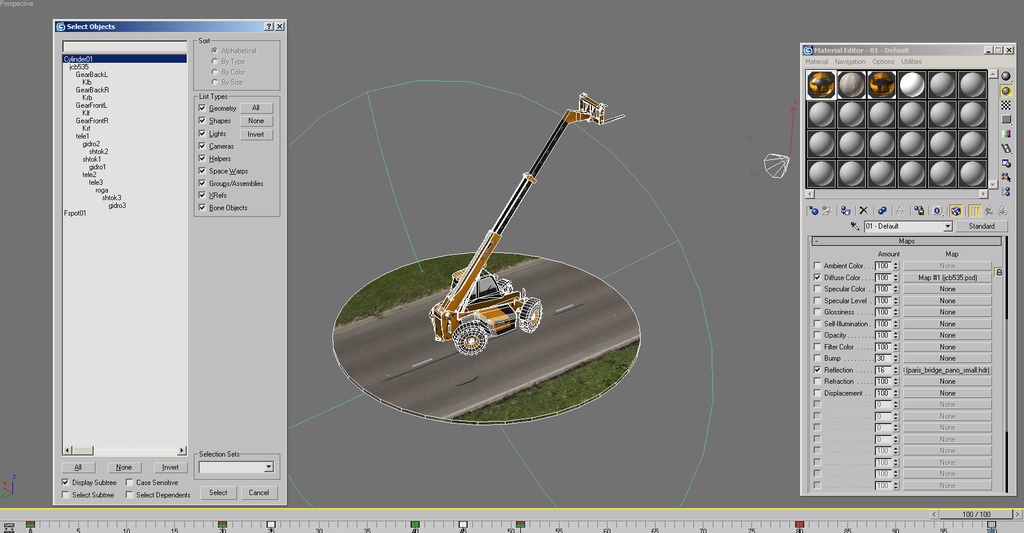Viewport: 1024px width, 533px height.
Task: Open the Utilities menu in Material Editor
Action: (911, 62)
